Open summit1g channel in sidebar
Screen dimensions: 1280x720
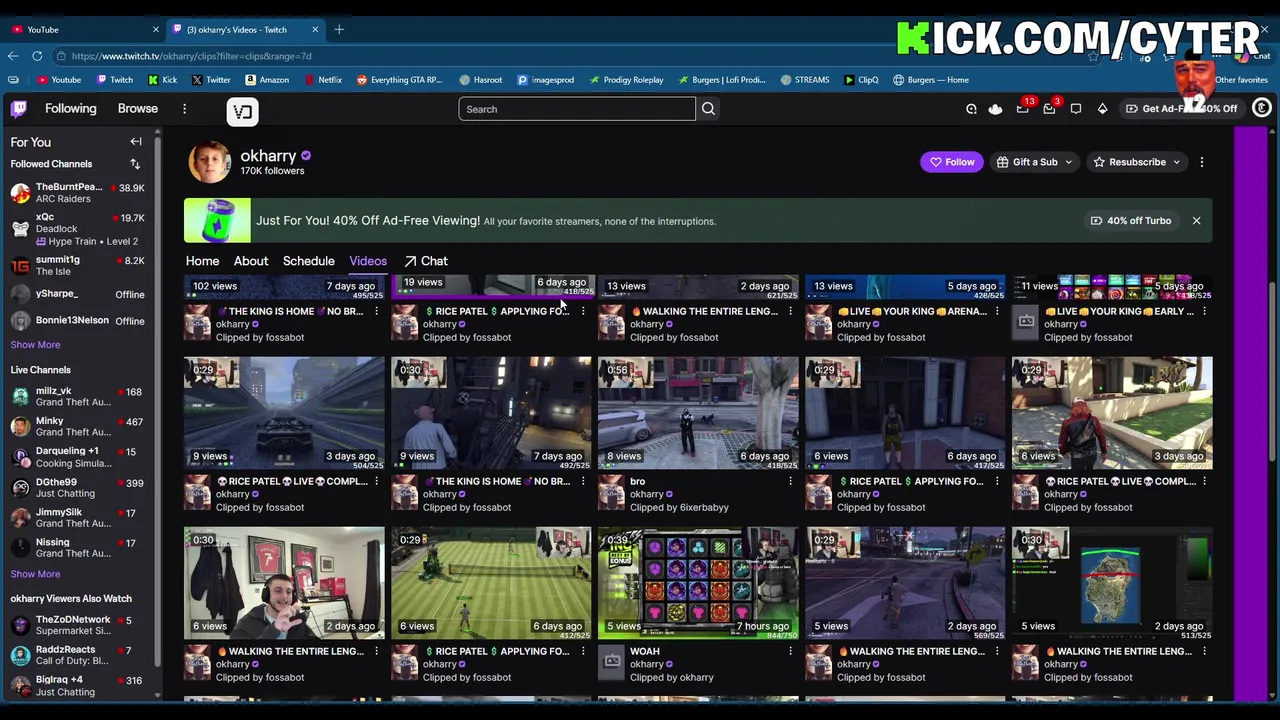(78, 265)
